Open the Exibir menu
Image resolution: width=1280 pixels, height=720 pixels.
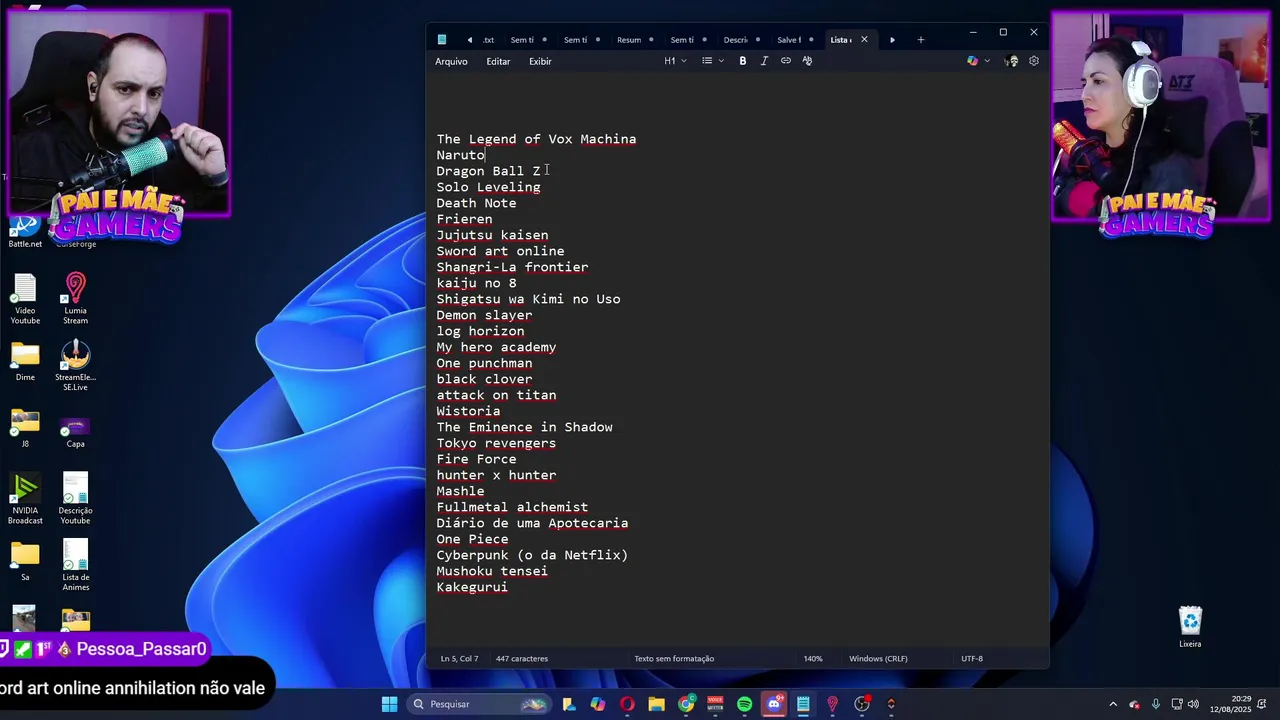point(540,61)
